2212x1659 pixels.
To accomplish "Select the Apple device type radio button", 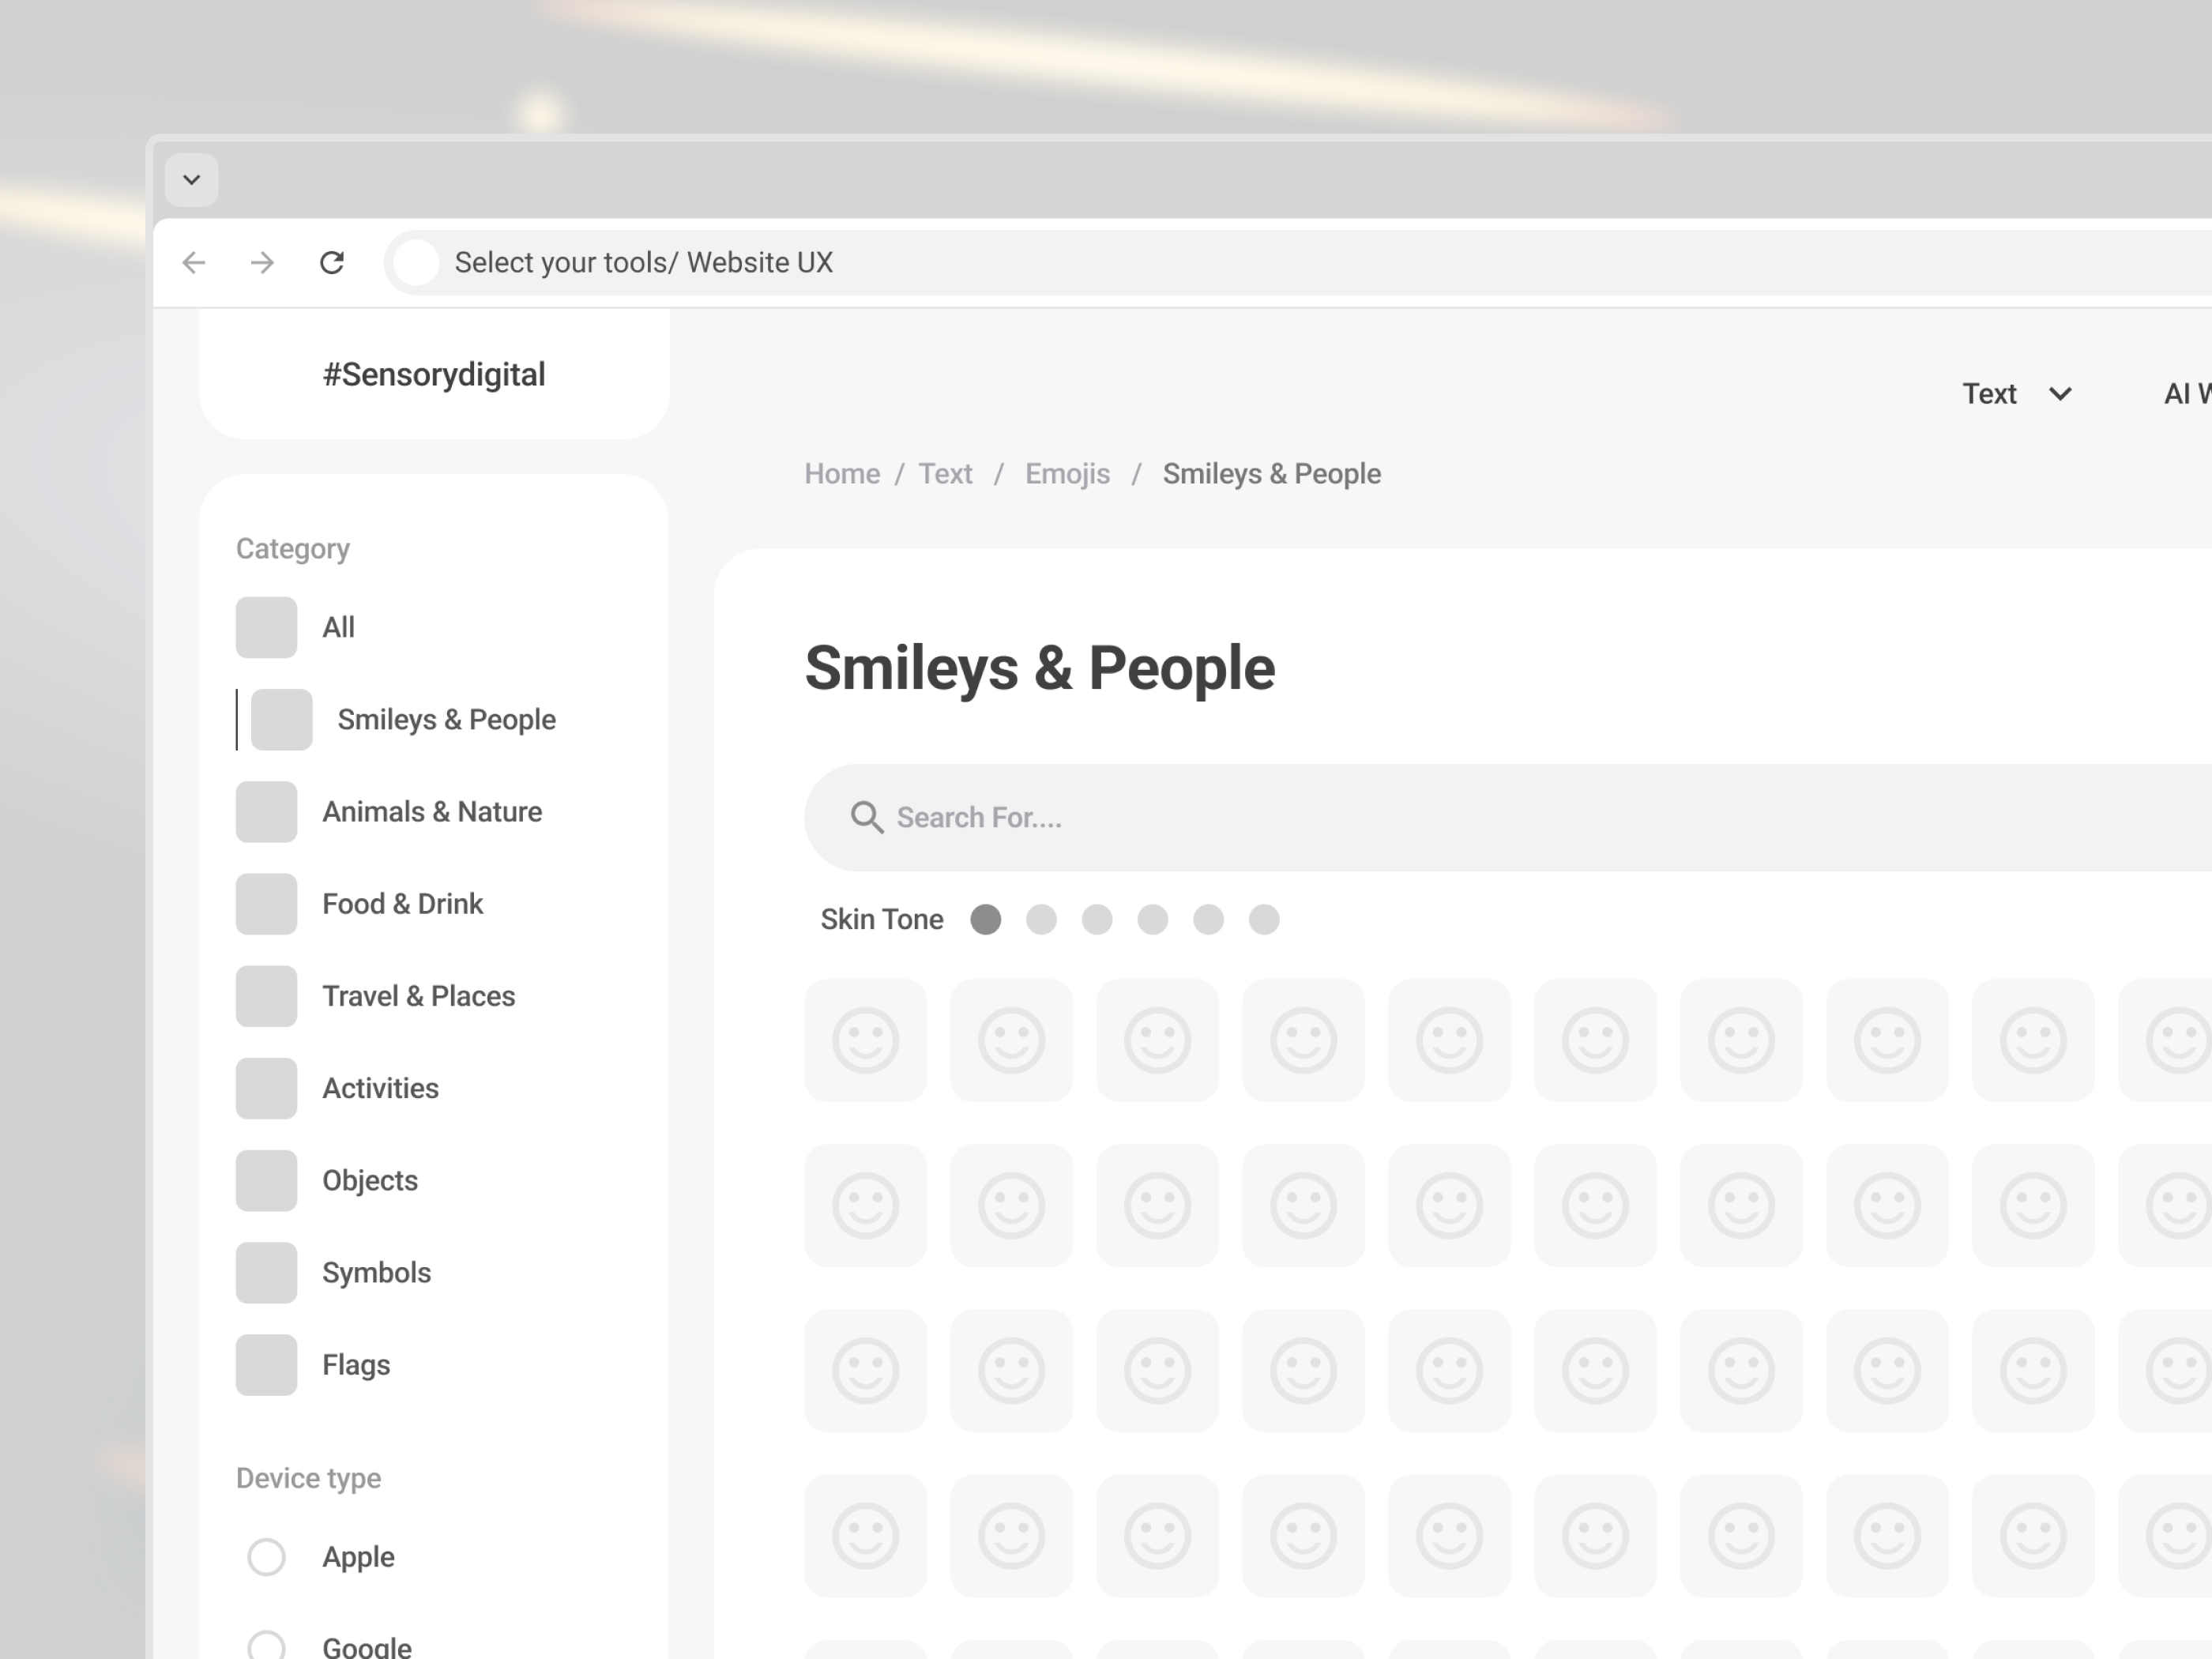I will point(266,1557).
